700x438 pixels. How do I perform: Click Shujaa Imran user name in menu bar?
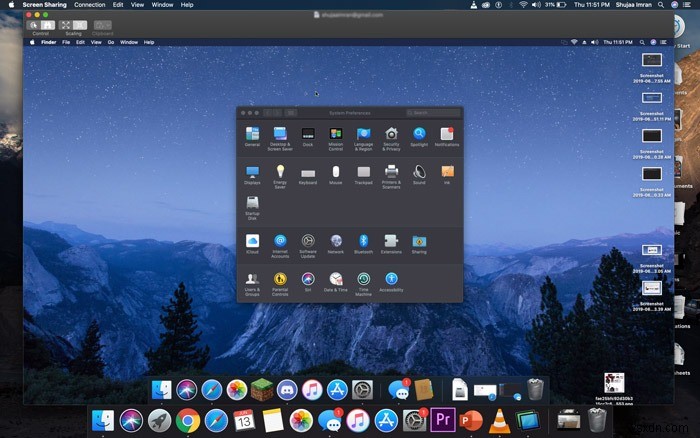(633, 4)
